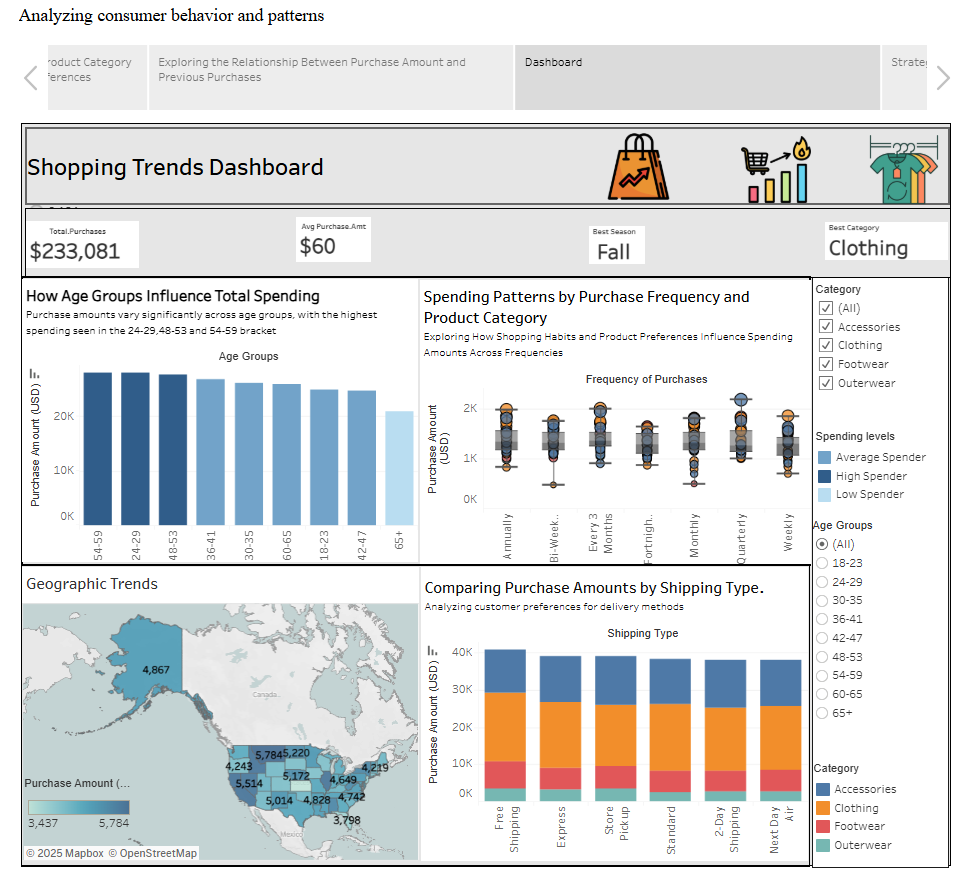Click Clothing orange legend swatch

coord(823,808)
